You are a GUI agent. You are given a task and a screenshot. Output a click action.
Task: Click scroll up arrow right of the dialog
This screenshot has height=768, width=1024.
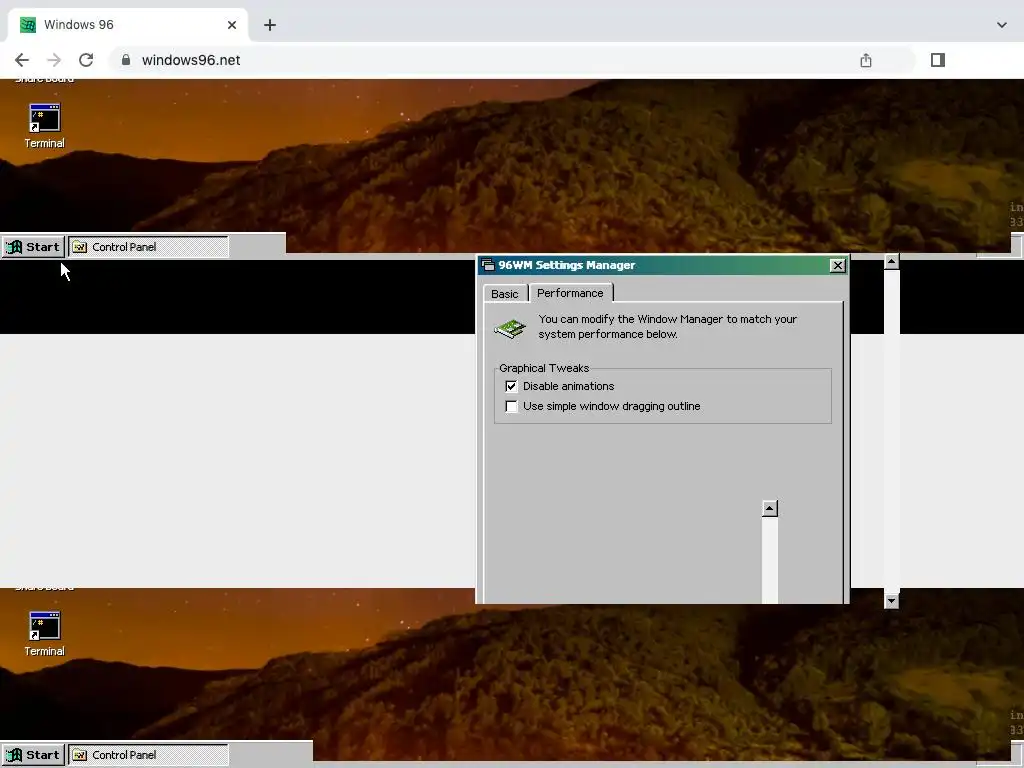pyautogui.click(x=891, y=262)
